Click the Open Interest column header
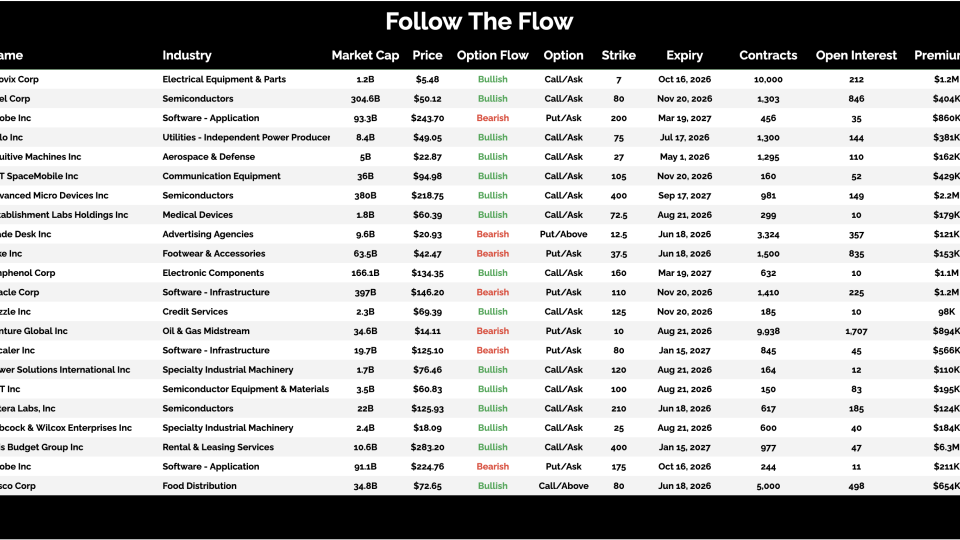The width and height of the screenshot is (960, 540). (x=856, y=56)
